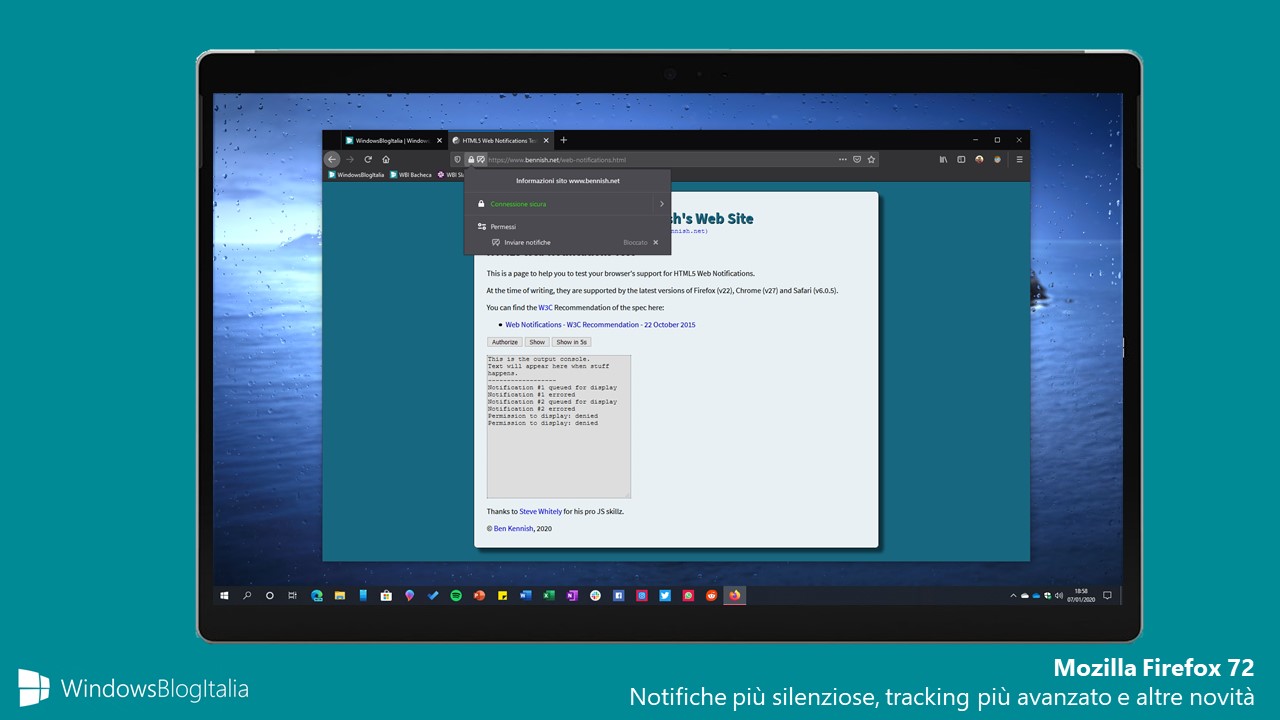
Task: Open Task View in taskbar
Action: [292, 595]
